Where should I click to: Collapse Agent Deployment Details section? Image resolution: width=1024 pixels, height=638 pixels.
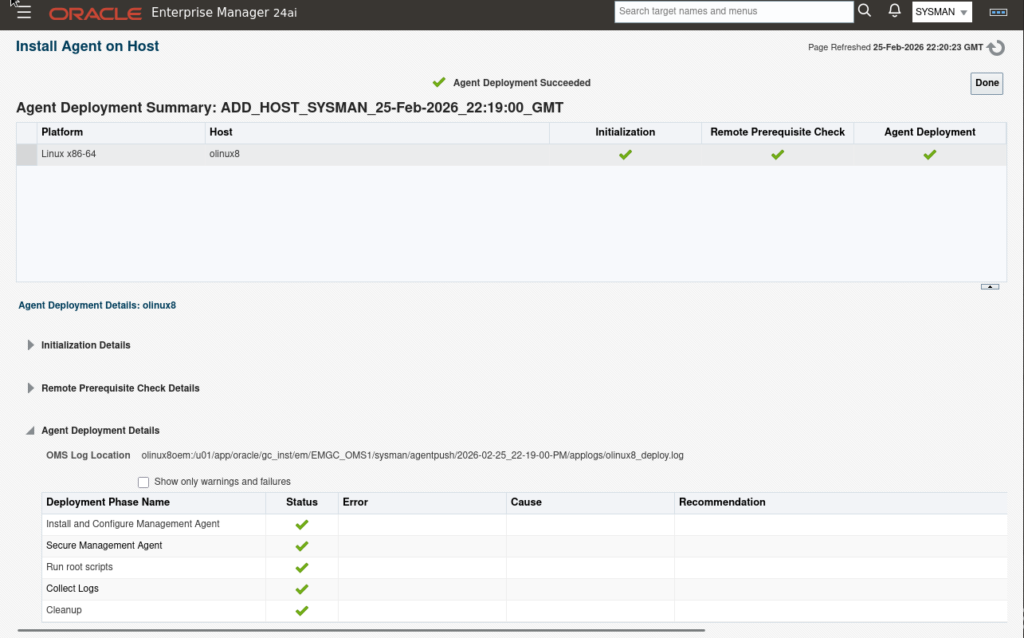[31, 431]
